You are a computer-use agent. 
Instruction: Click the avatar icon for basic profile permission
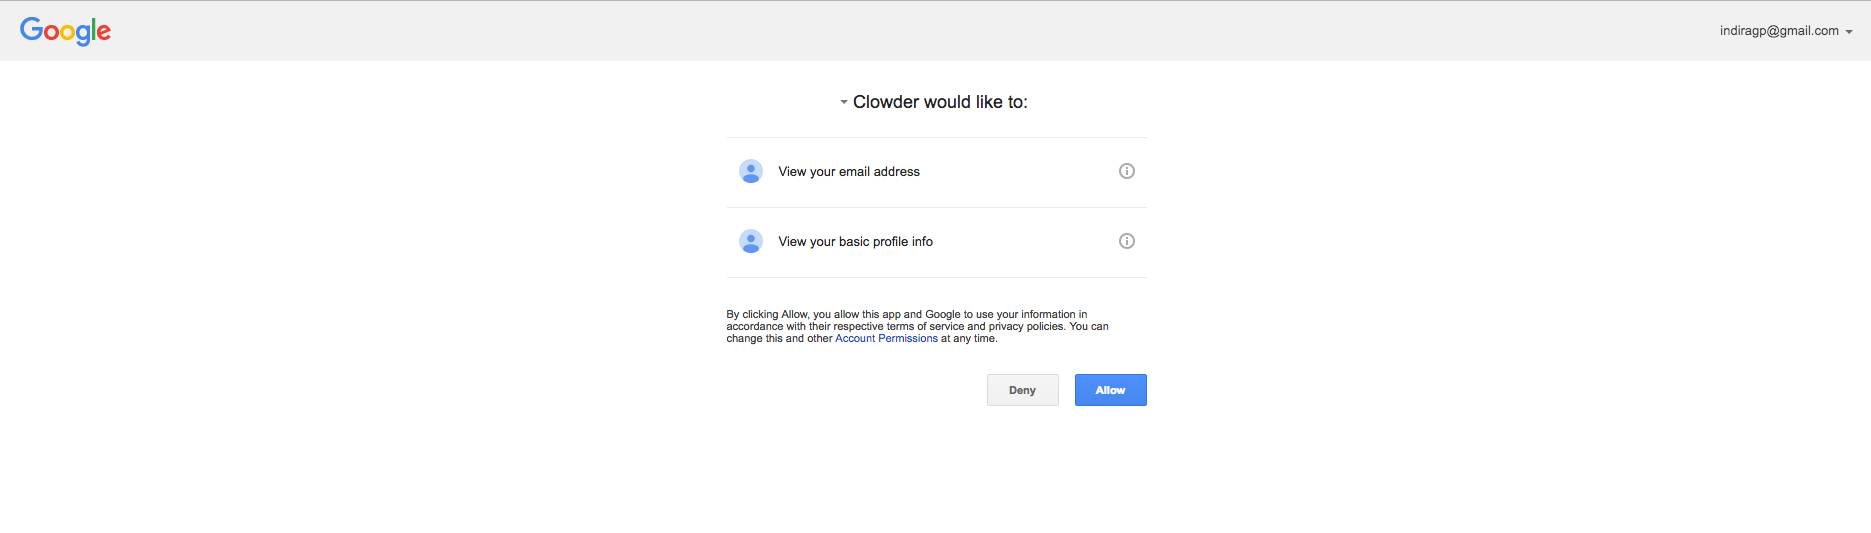750,241
